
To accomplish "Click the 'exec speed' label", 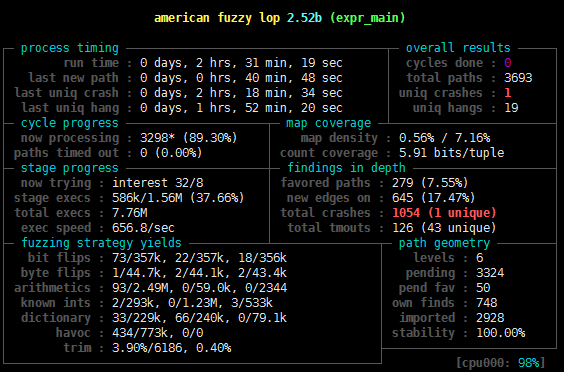I will pyautogui.click(x=56, y=228).
